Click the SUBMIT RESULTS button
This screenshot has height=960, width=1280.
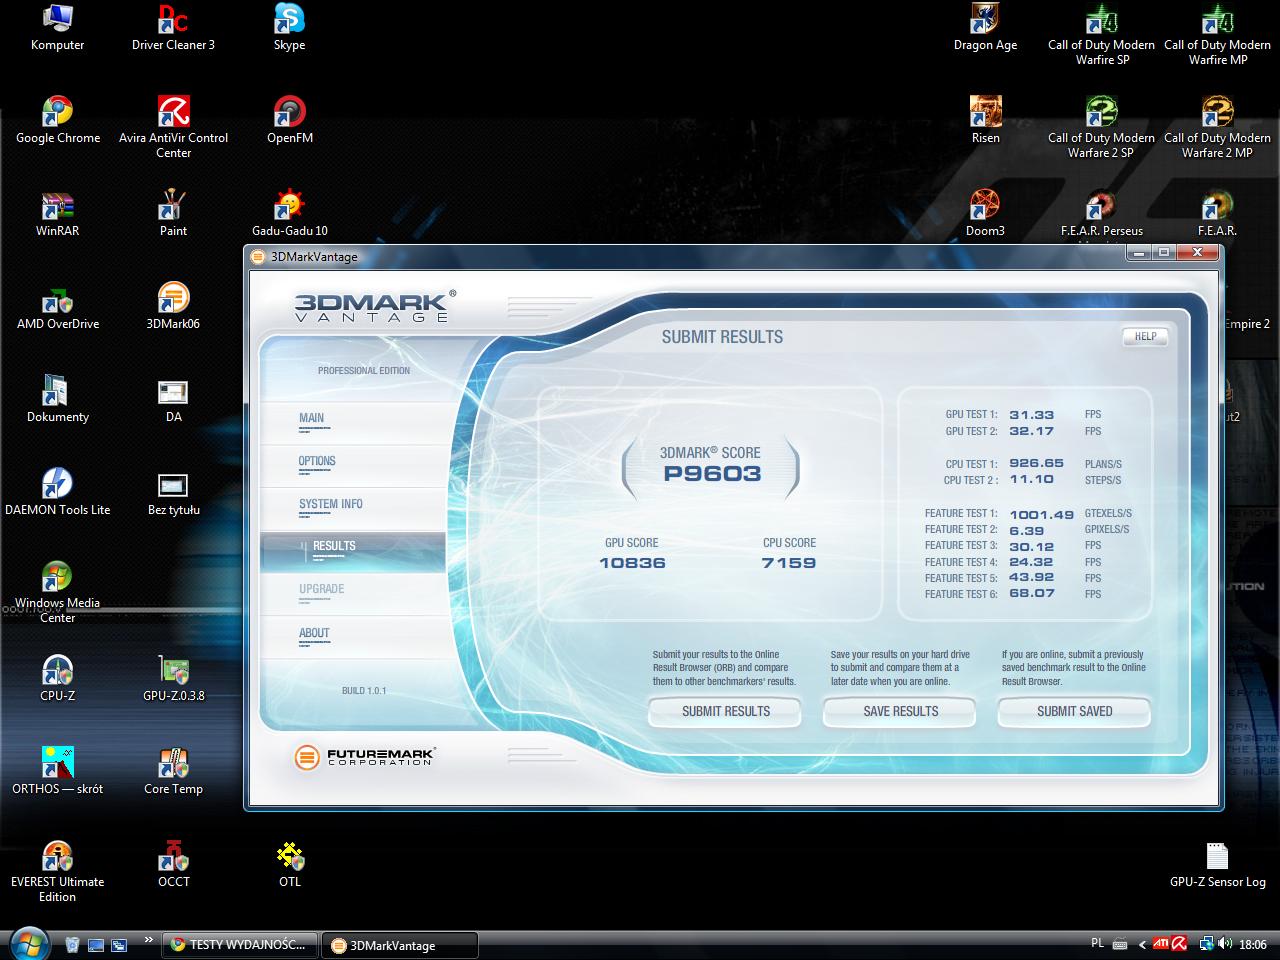coord(725,711)
